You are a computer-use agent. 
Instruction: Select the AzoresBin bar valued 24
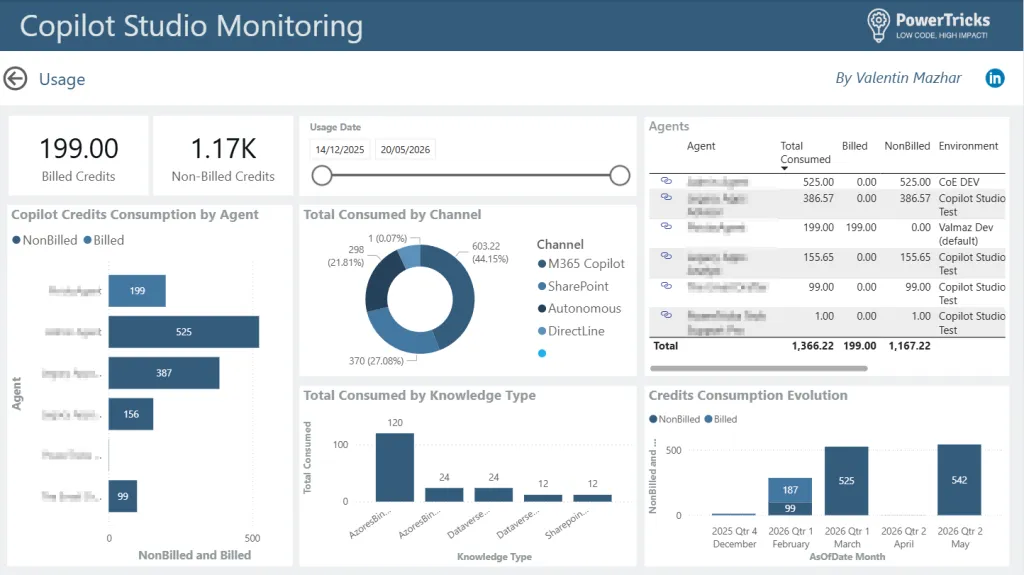(x=444, y=495)
